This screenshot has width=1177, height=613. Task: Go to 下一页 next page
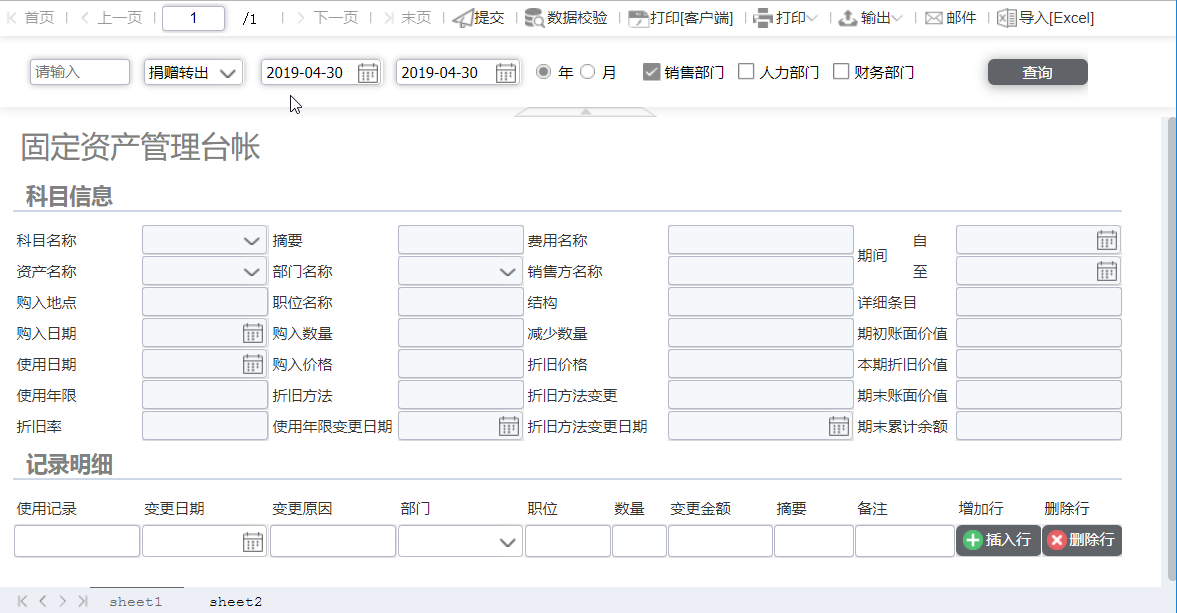(327, 18)
